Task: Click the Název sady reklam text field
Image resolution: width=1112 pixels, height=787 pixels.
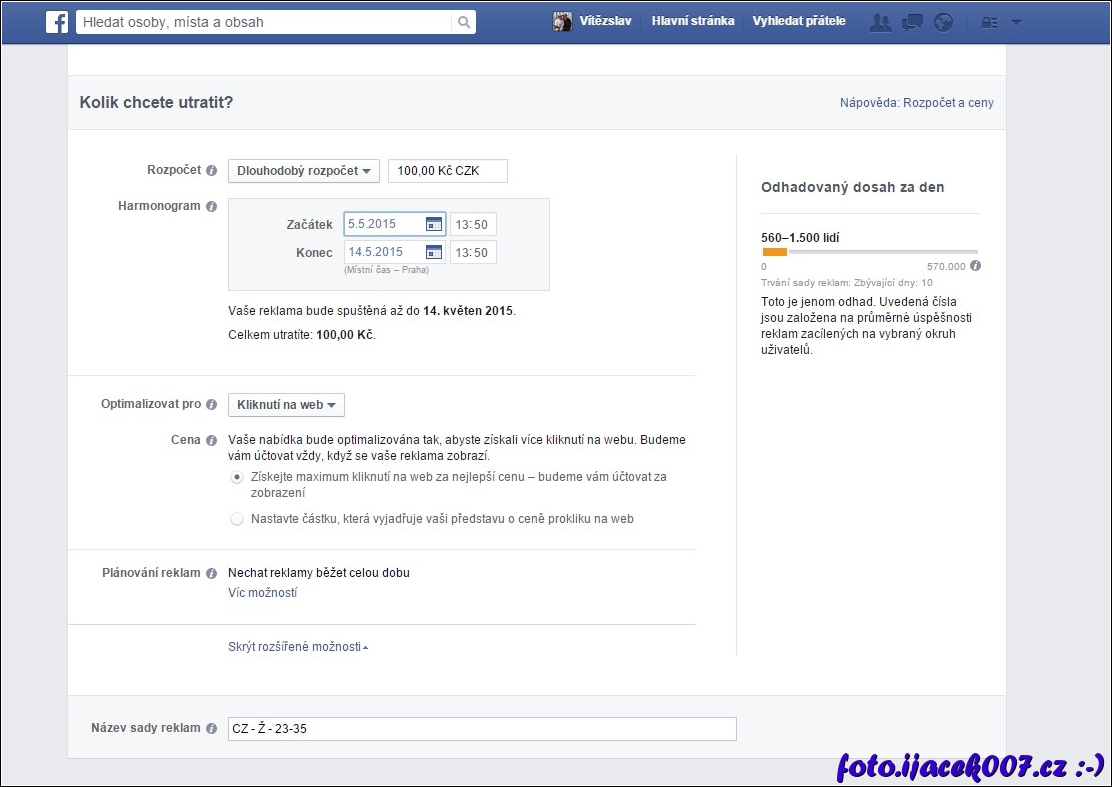Action: click(x=482, y=729)
